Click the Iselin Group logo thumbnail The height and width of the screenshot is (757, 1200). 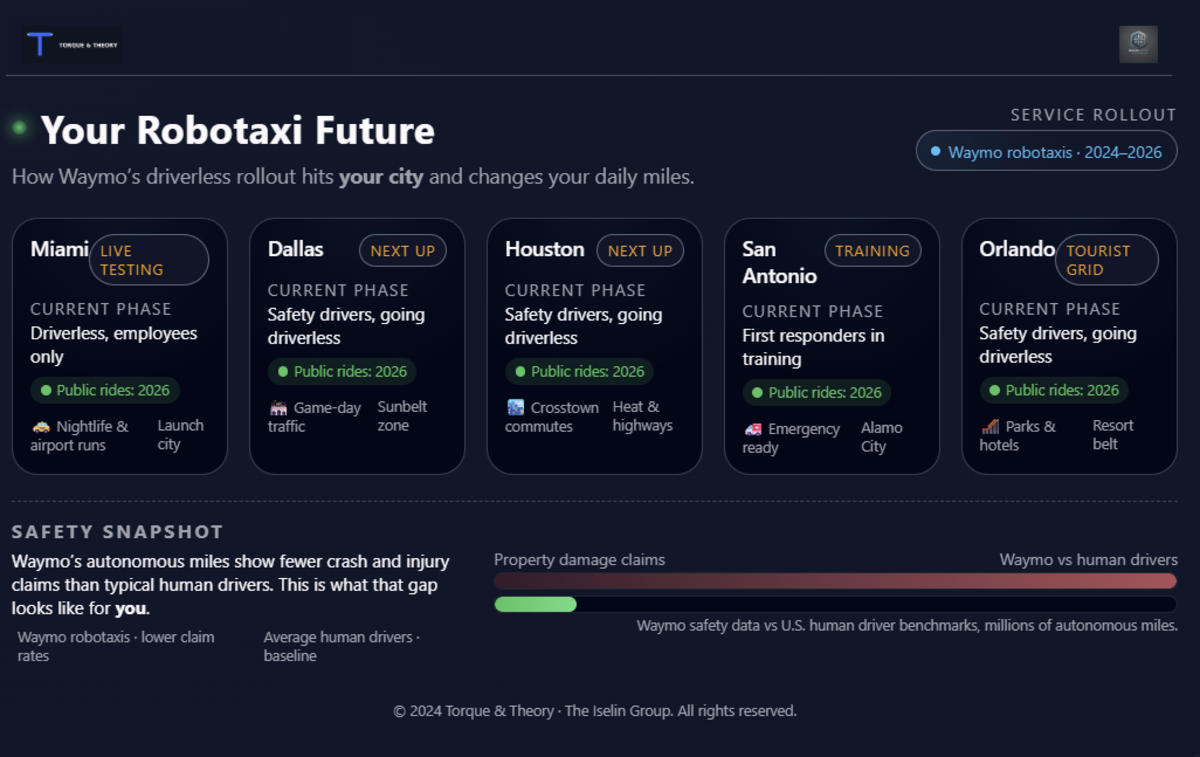(1138, 44)
